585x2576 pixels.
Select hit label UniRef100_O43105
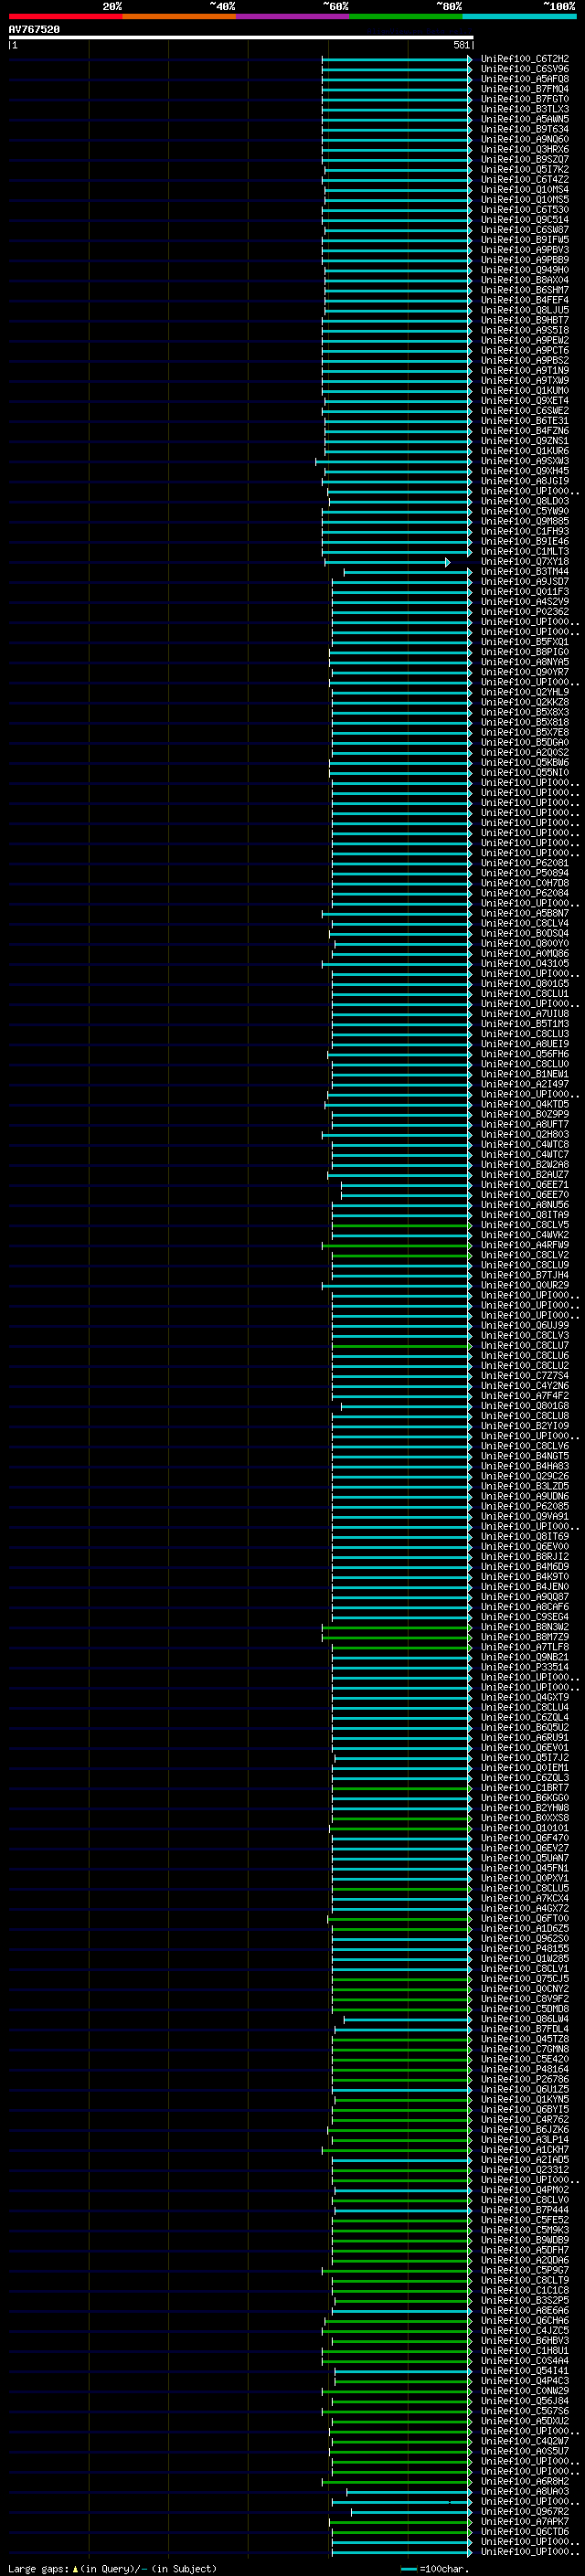[x=525, y=963]
